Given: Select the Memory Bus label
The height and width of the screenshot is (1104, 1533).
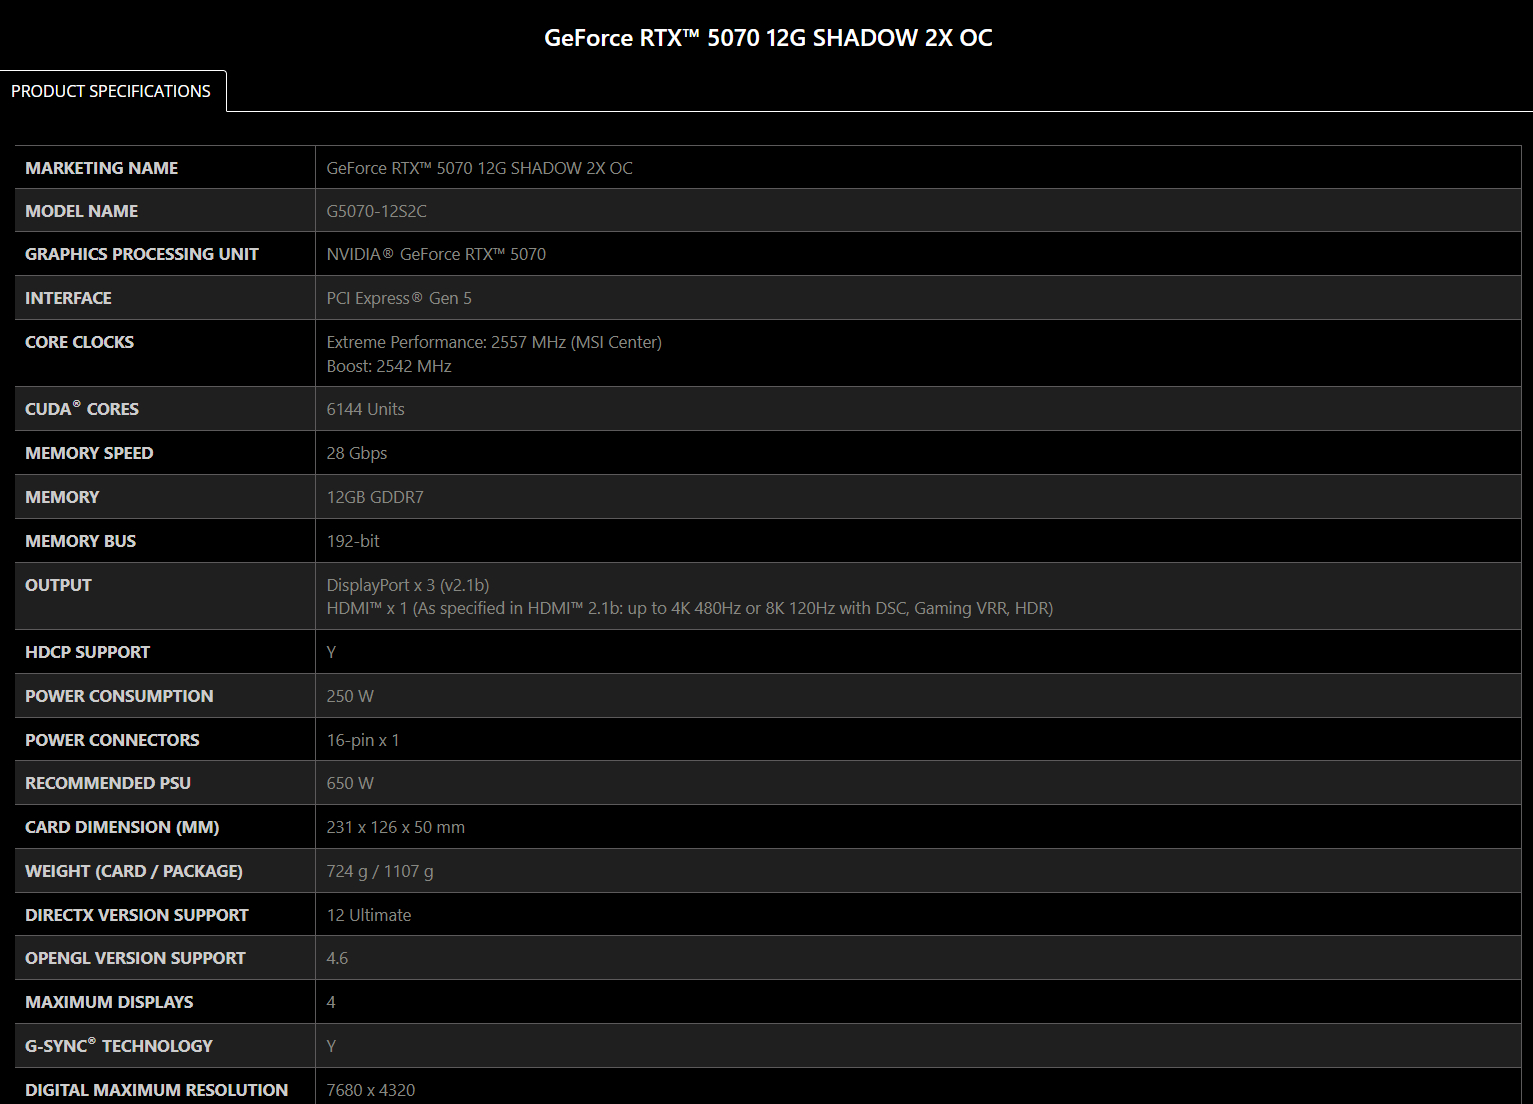Looking at the screenshot, I should (80, 541).
